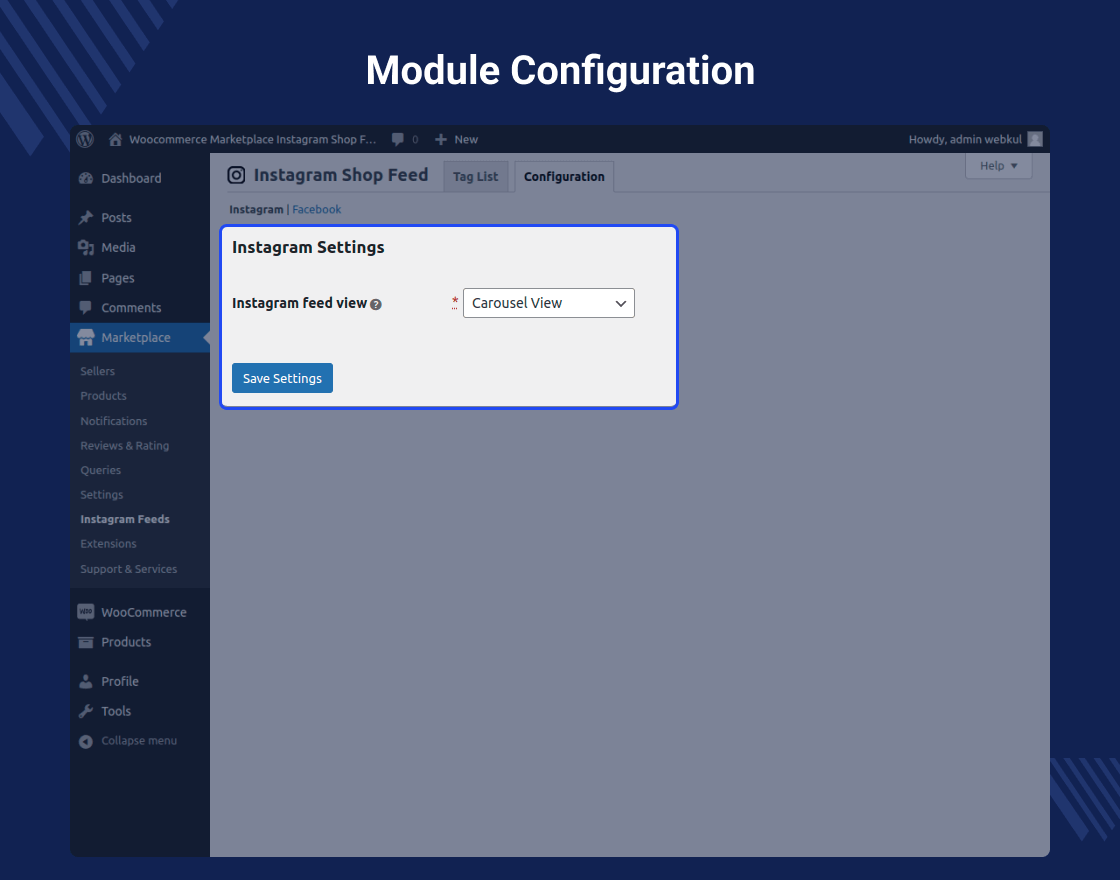Open Reviews & Rating submenu item
This screenshot has width=1120, height=880.
125,446
